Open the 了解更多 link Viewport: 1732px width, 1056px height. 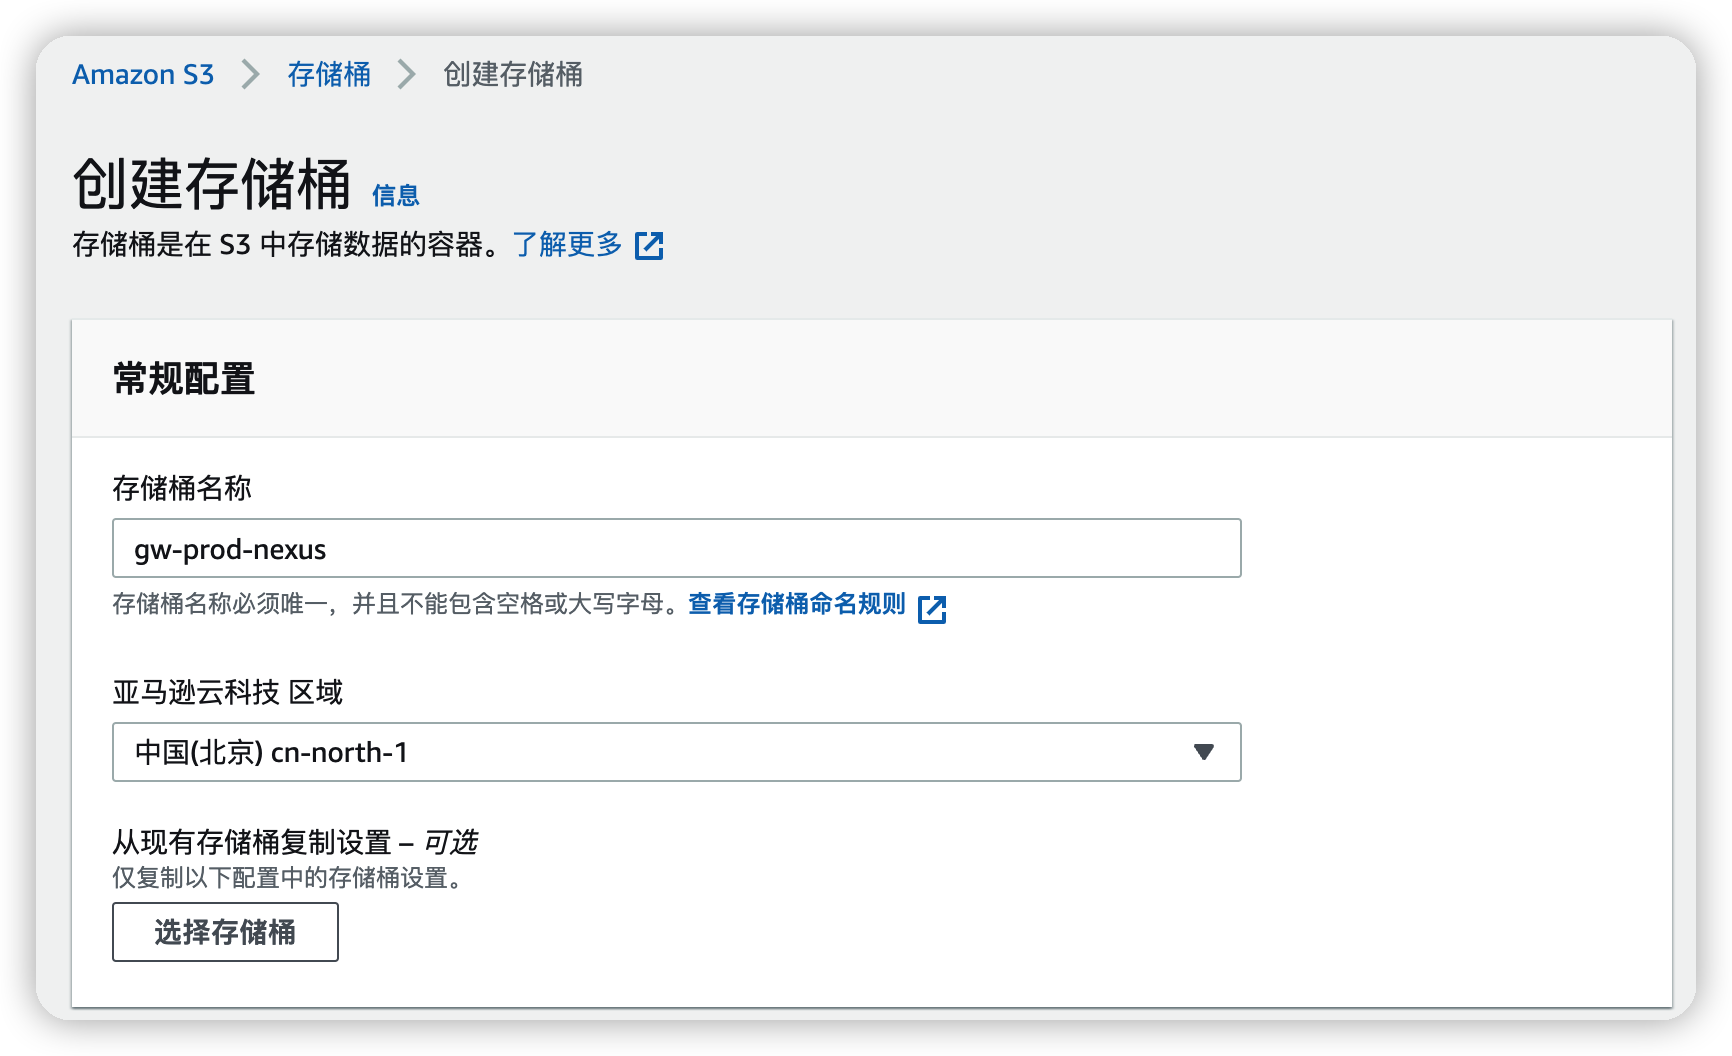(x=567, y=245)
